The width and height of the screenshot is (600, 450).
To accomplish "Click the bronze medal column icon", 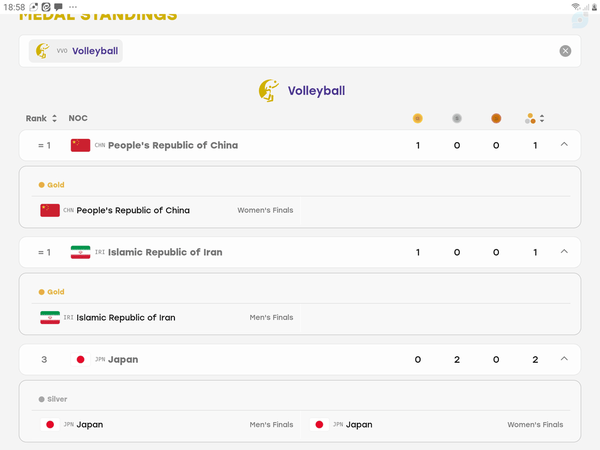I will (x=496, y=119).
